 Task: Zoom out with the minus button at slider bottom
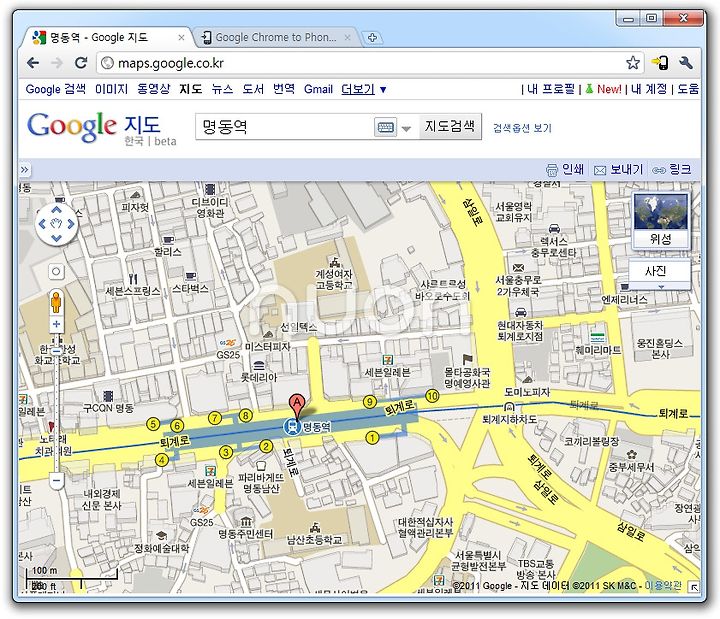click(56, 481)
